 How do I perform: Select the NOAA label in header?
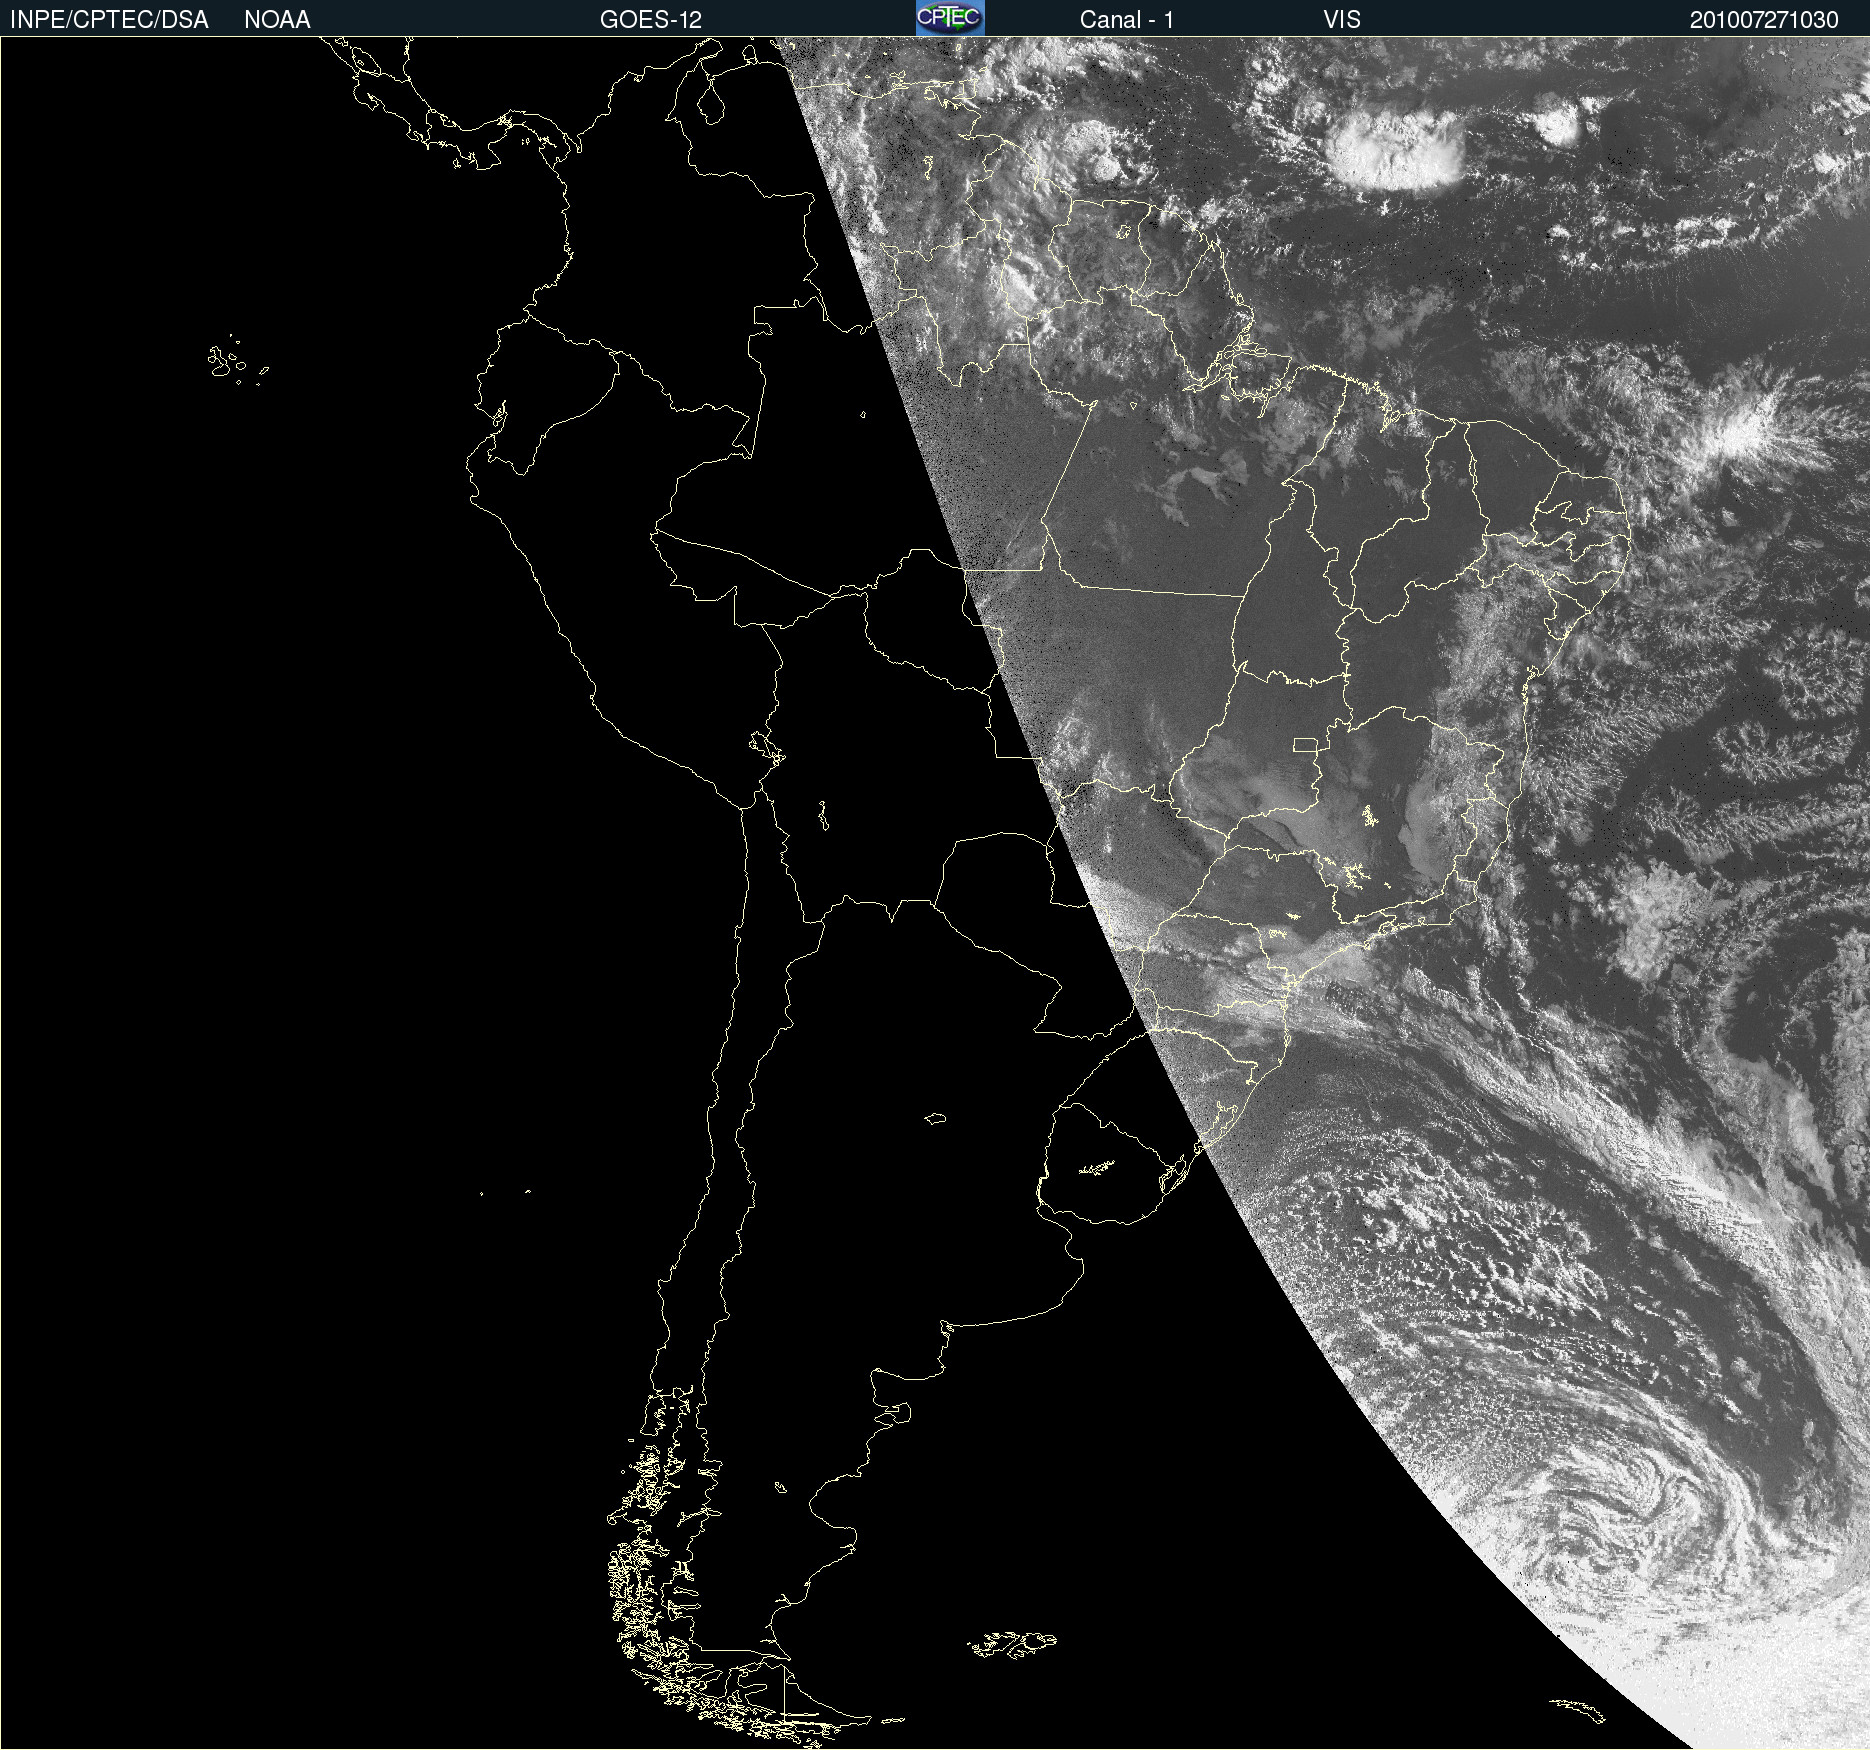click(x=277, y=20)
